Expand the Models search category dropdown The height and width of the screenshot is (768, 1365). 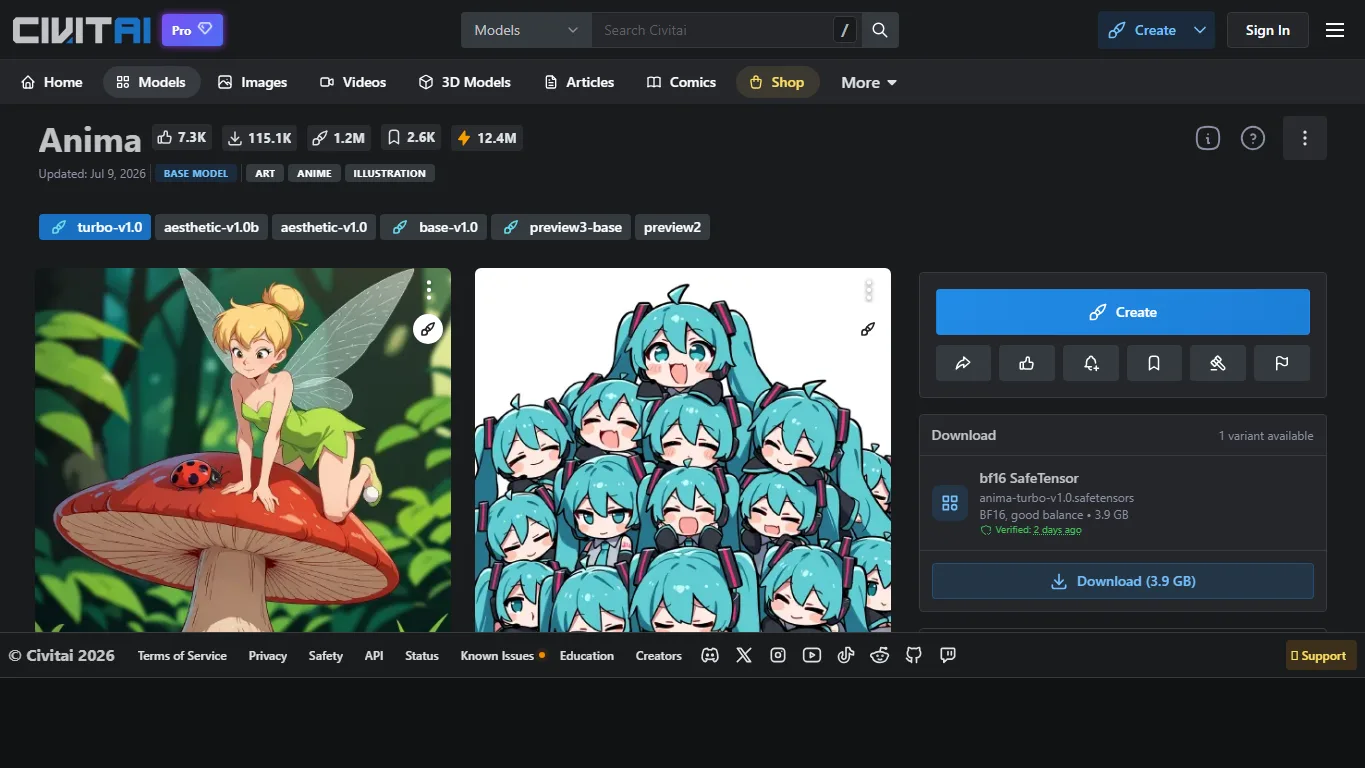click(526, 30)
